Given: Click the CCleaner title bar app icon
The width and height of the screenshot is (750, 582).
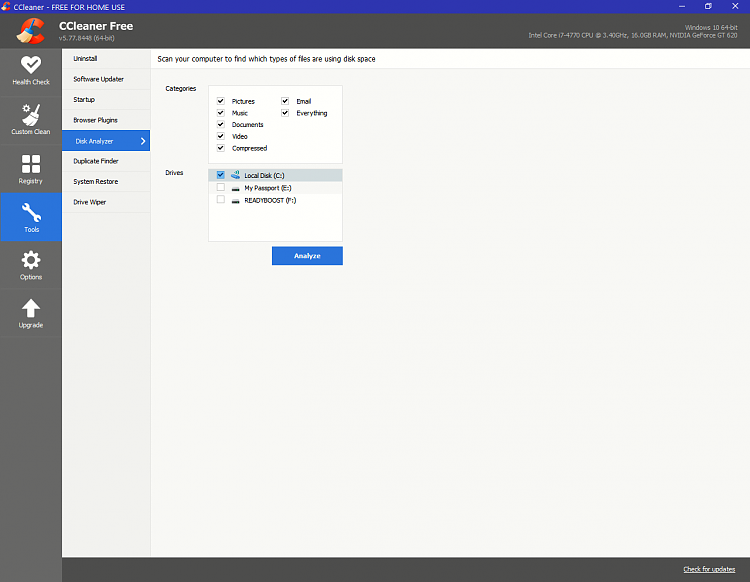Looking at the screenshot, I should (6, 6).
